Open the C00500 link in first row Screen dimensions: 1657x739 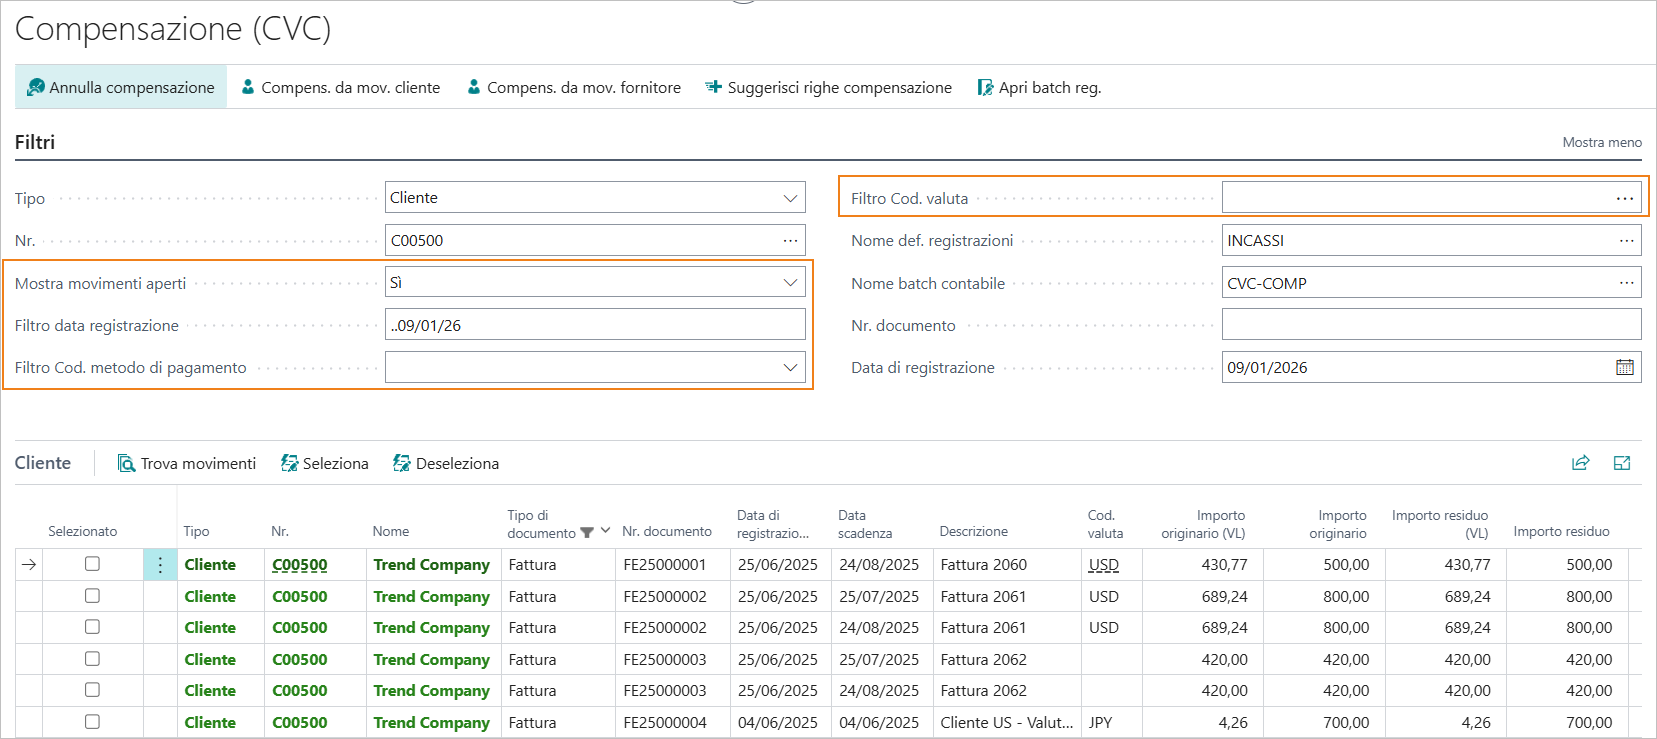[x=300, y=565]
